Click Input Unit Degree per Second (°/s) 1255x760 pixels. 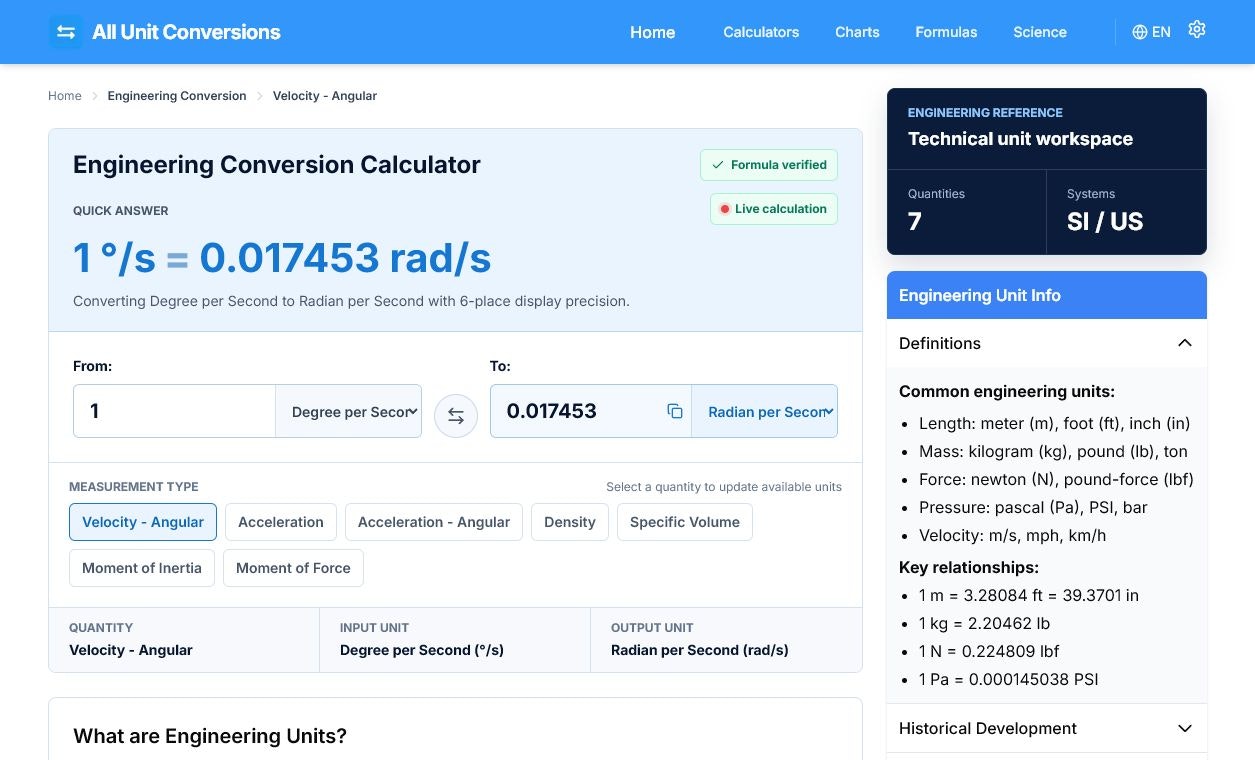pyautogui.click(x=422, y=650)
